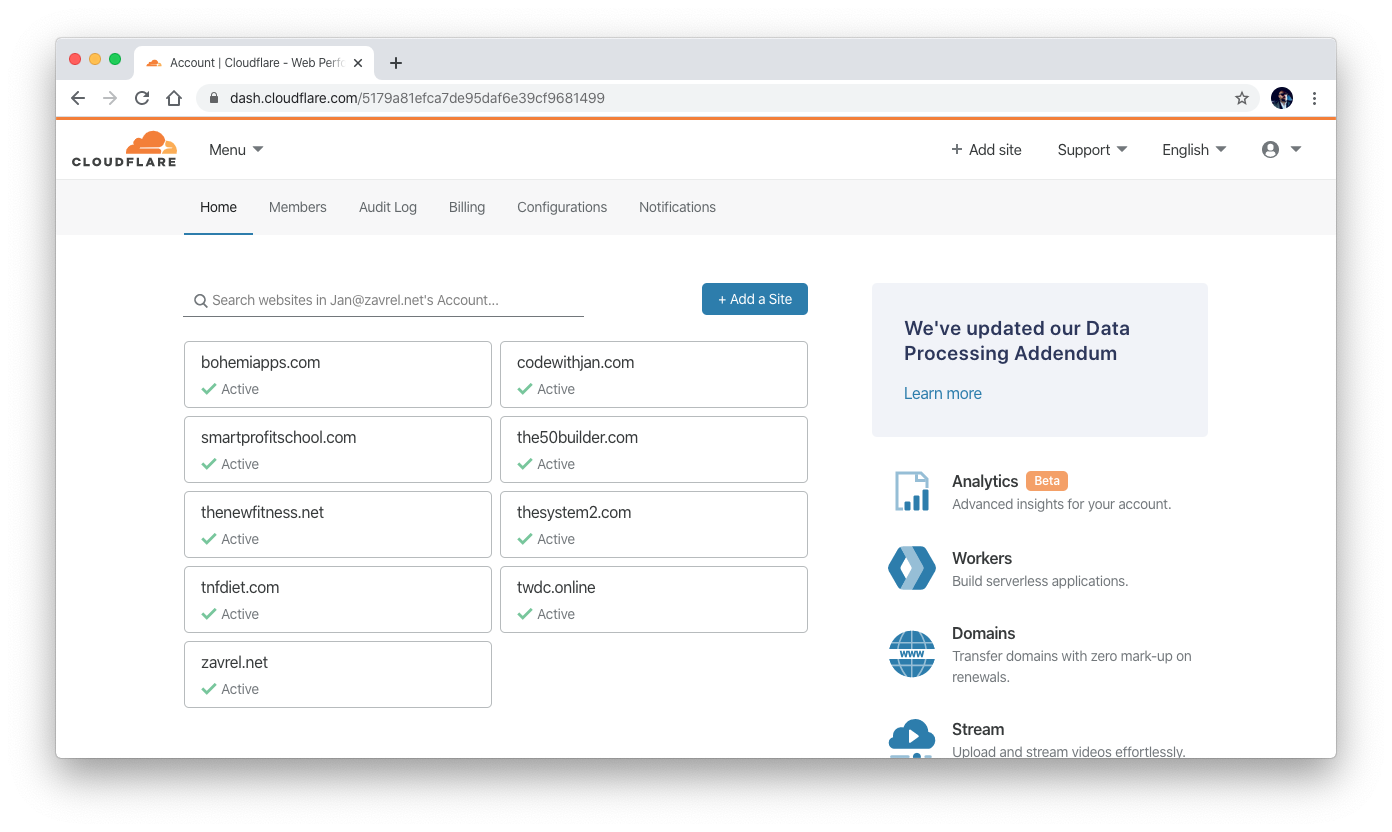This screenshot has width=1392, height=832.
Task: Open Chrome three-dot menu
Action: 1314,98
